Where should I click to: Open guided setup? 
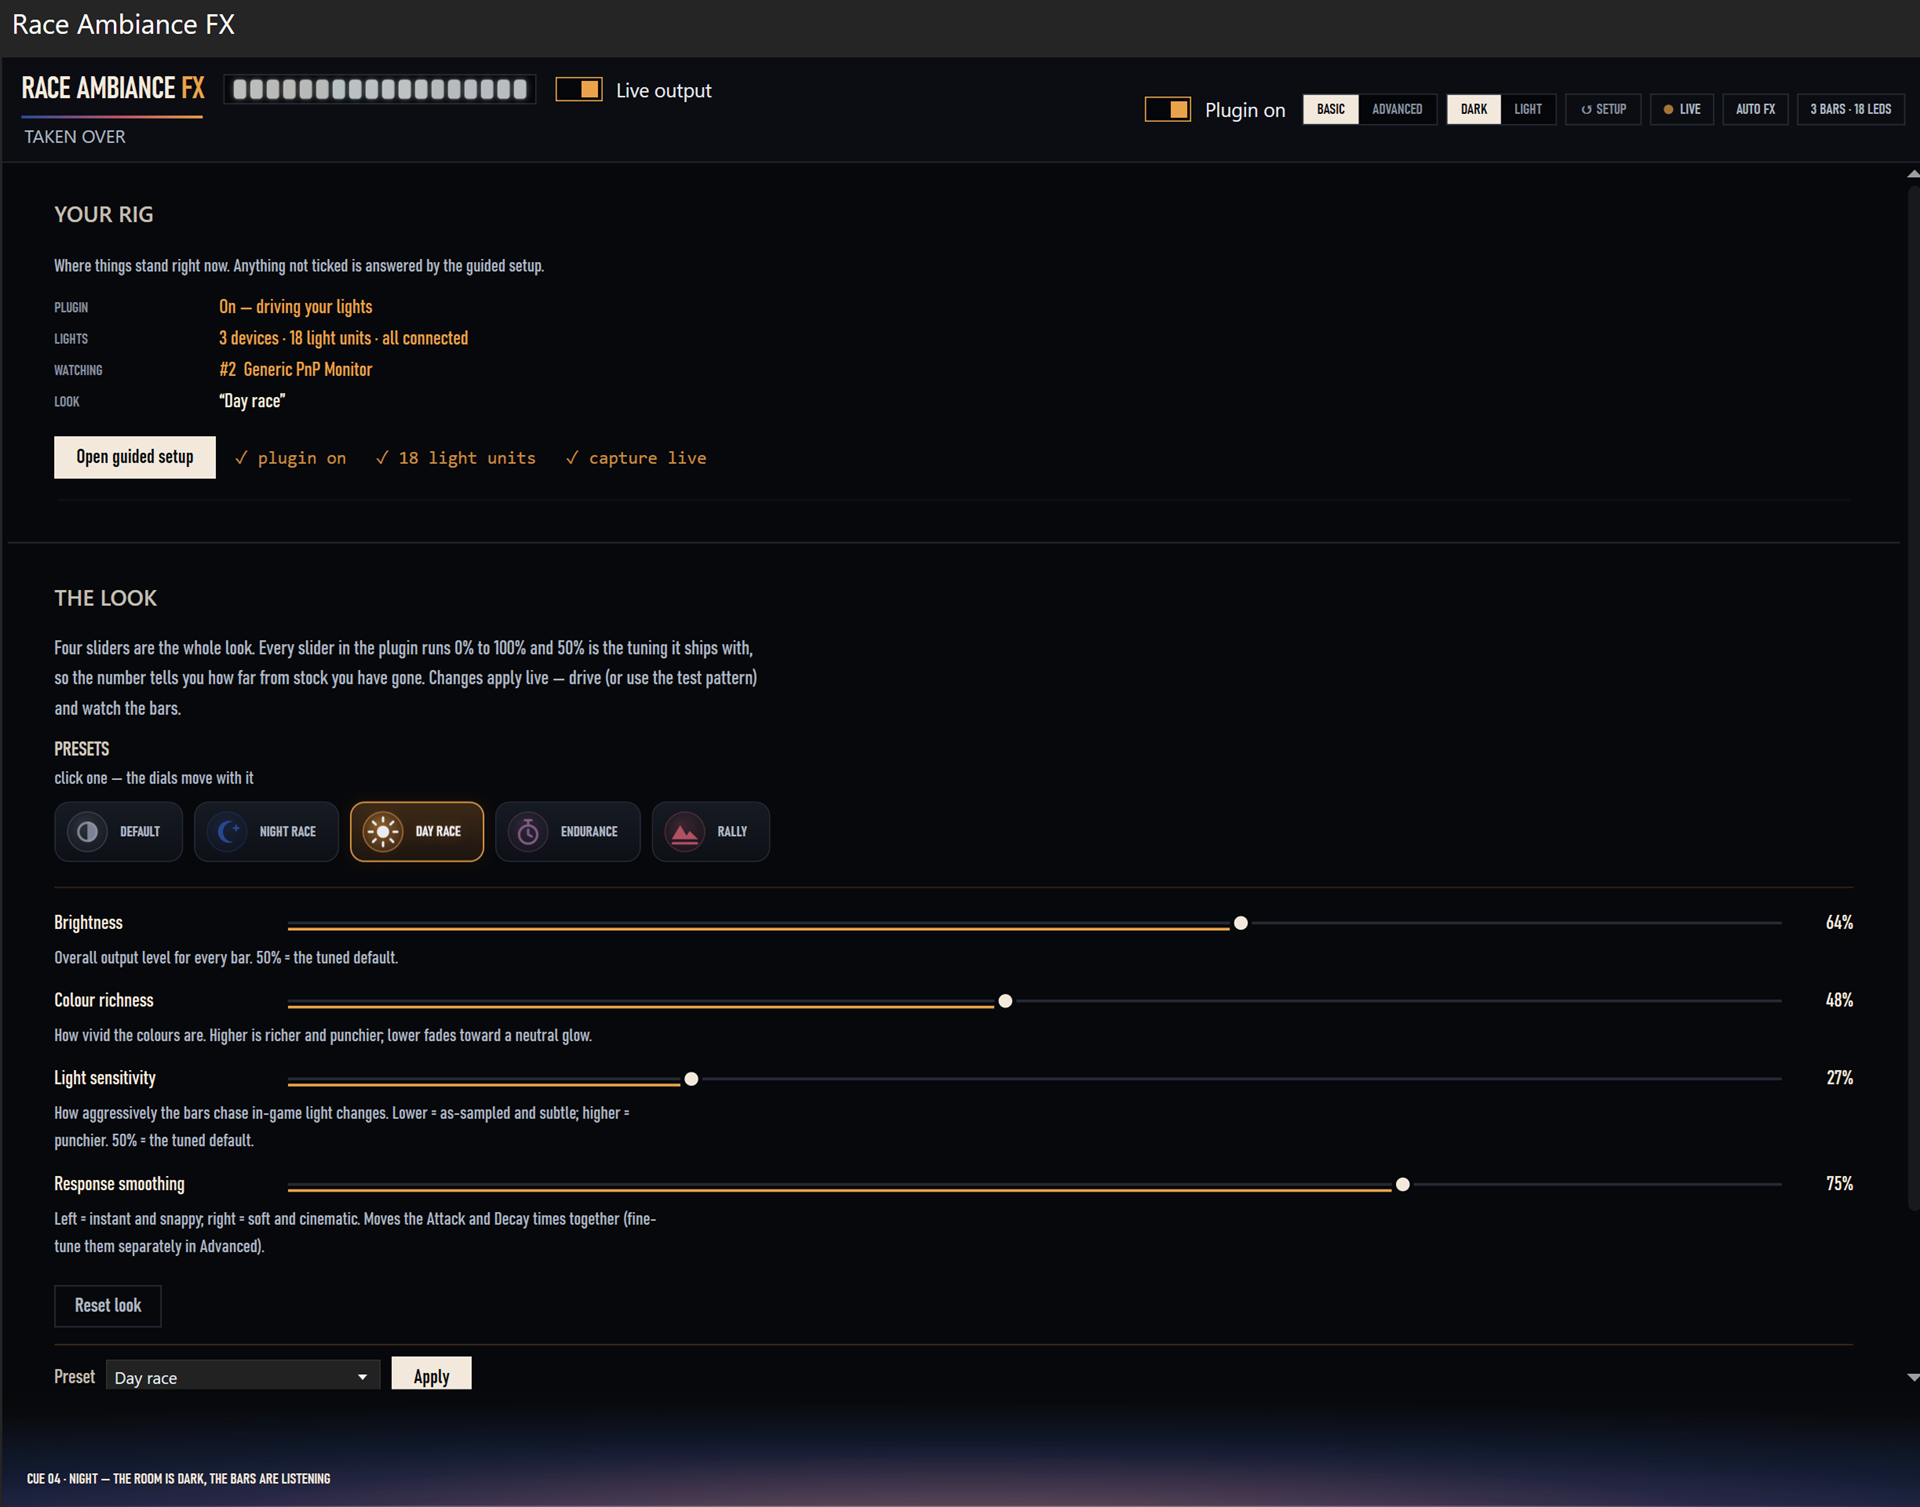[x=135, y=457]
